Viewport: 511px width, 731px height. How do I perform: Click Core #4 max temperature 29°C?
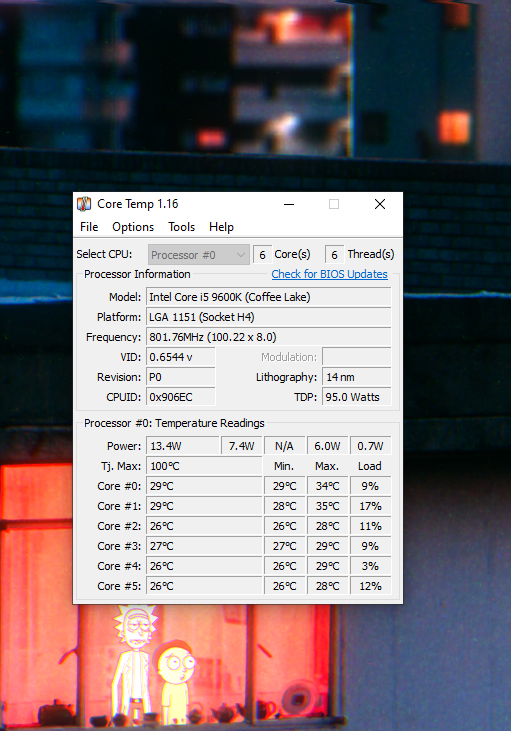327,566
